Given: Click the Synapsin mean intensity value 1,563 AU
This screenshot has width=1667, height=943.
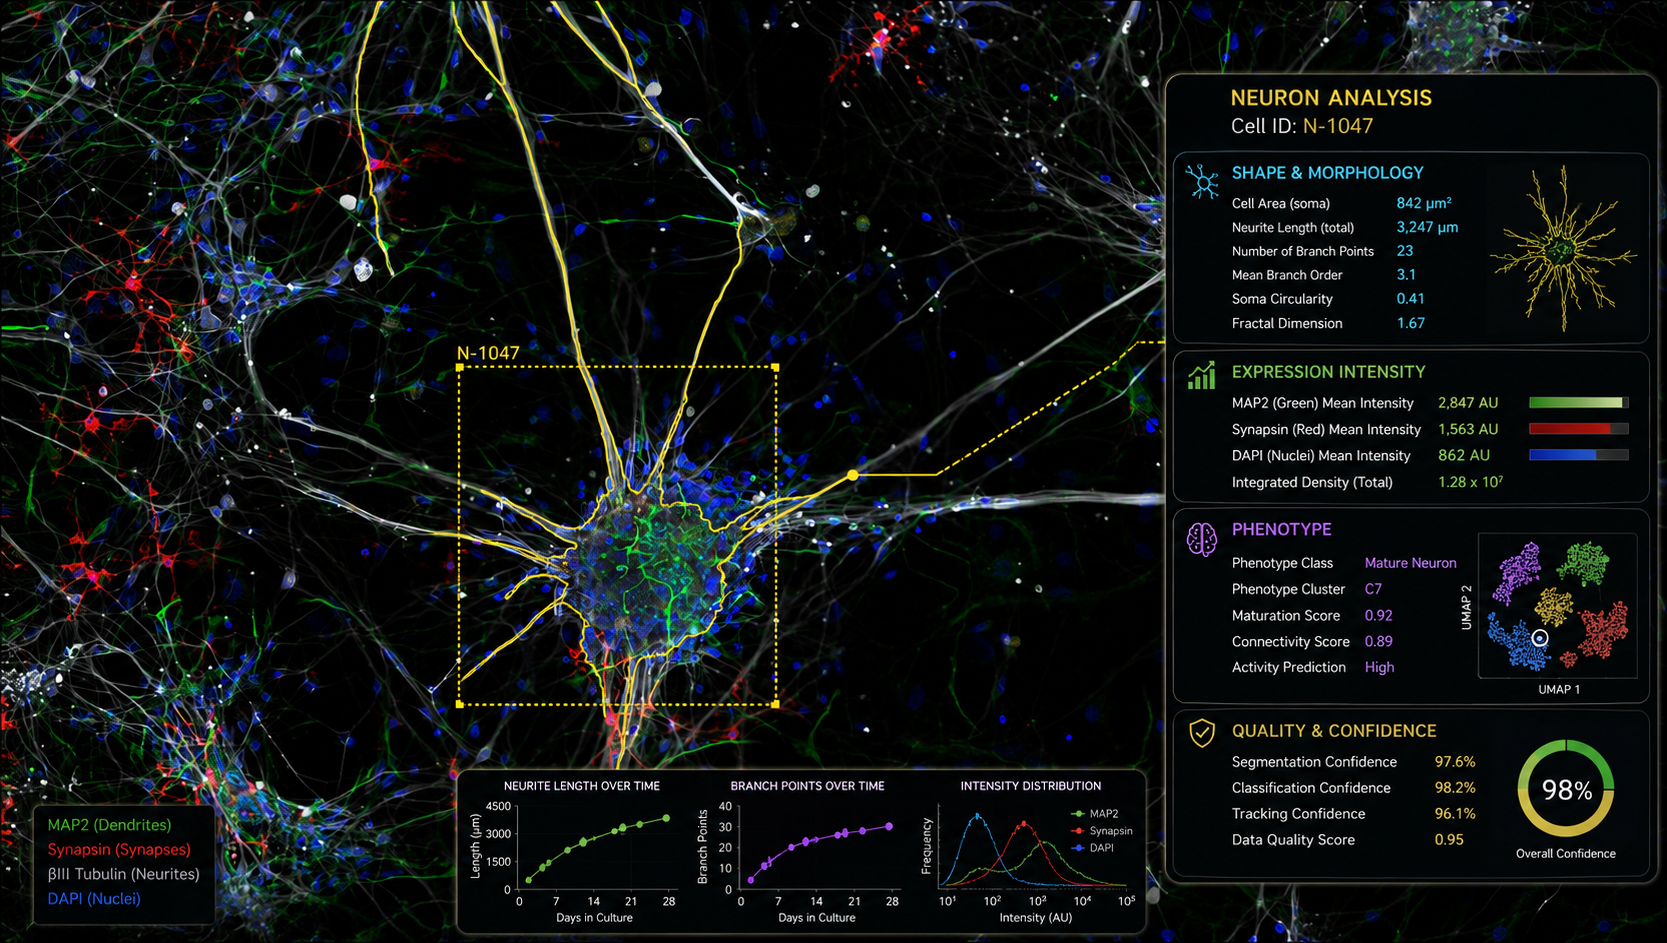Looking at the screenshot, I should 1468,429.
